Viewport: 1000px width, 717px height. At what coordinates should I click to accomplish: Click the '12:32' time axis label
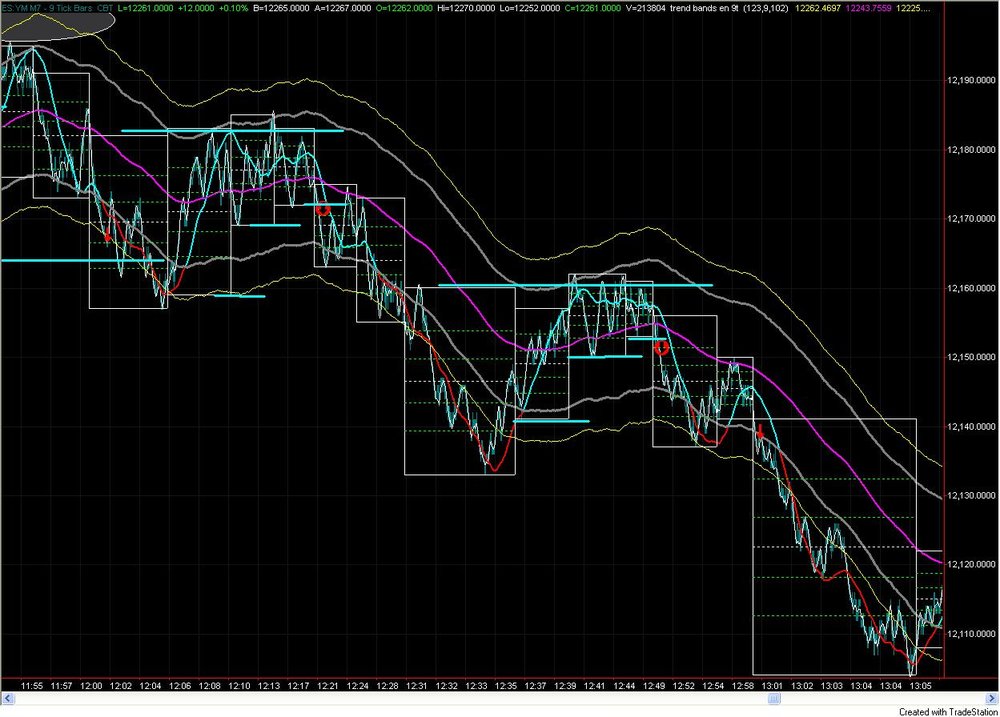(446, 686)
